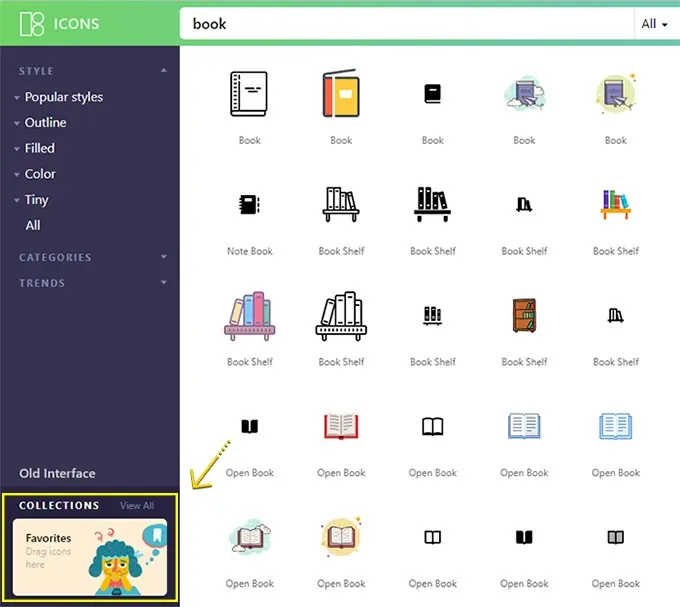Open the Favorites collection card
This screenshot has height=607, width=680.
pos(90,557)
